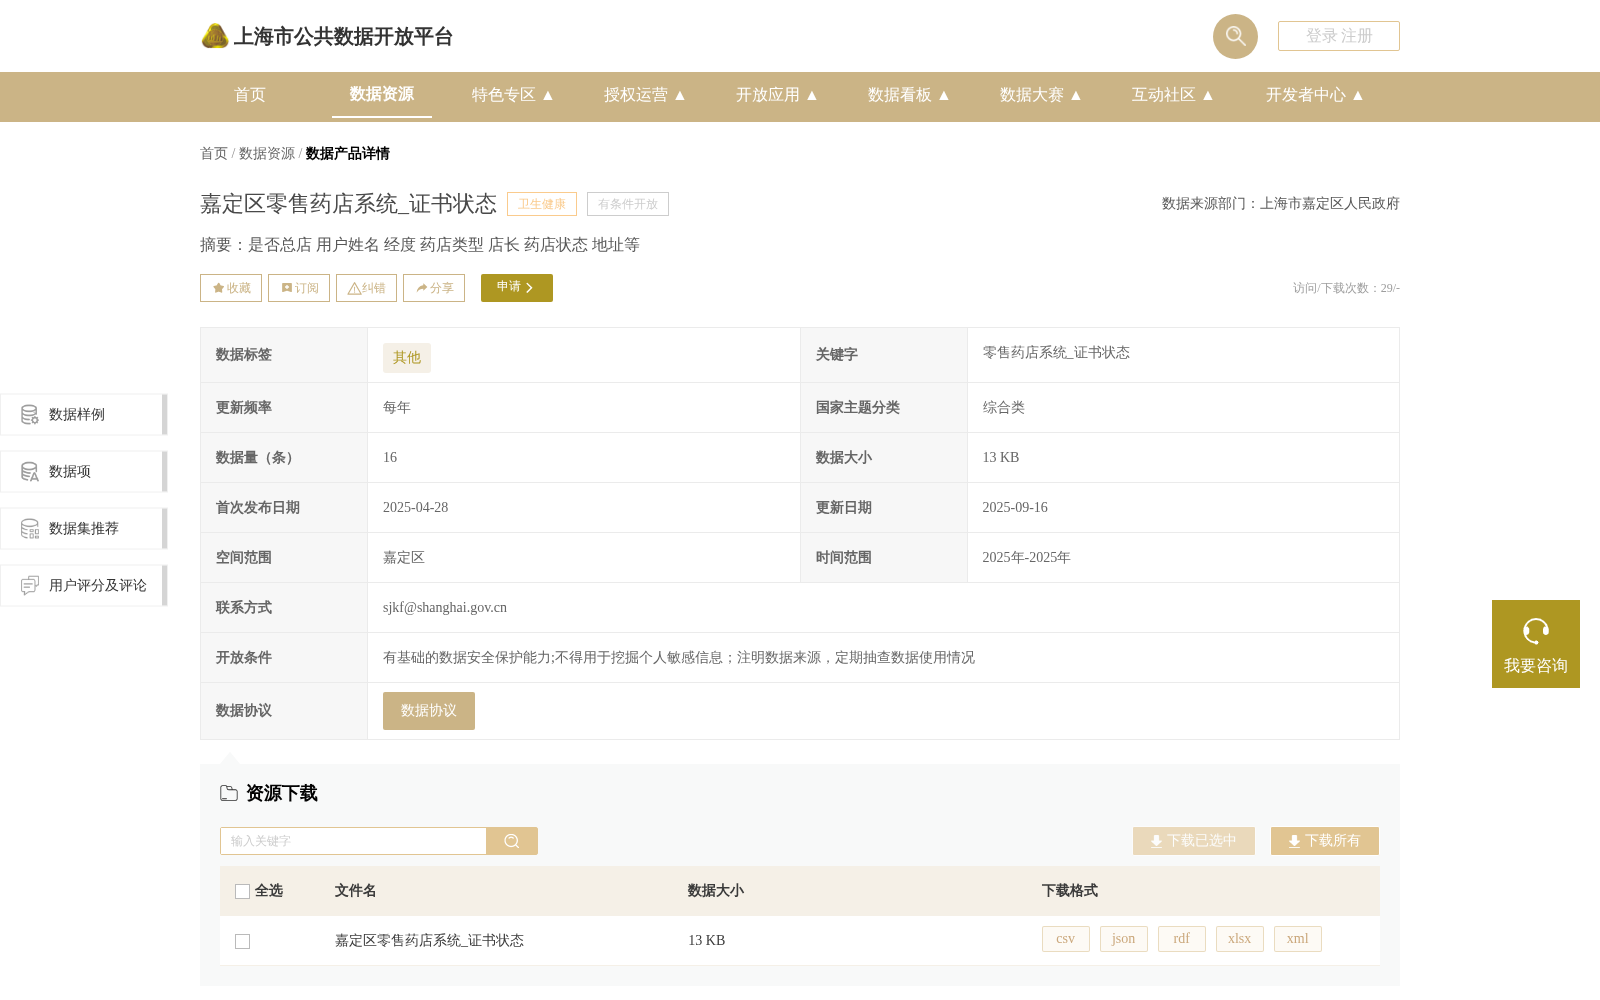Expand the 开发者中心 menu

coord(1314,95)
